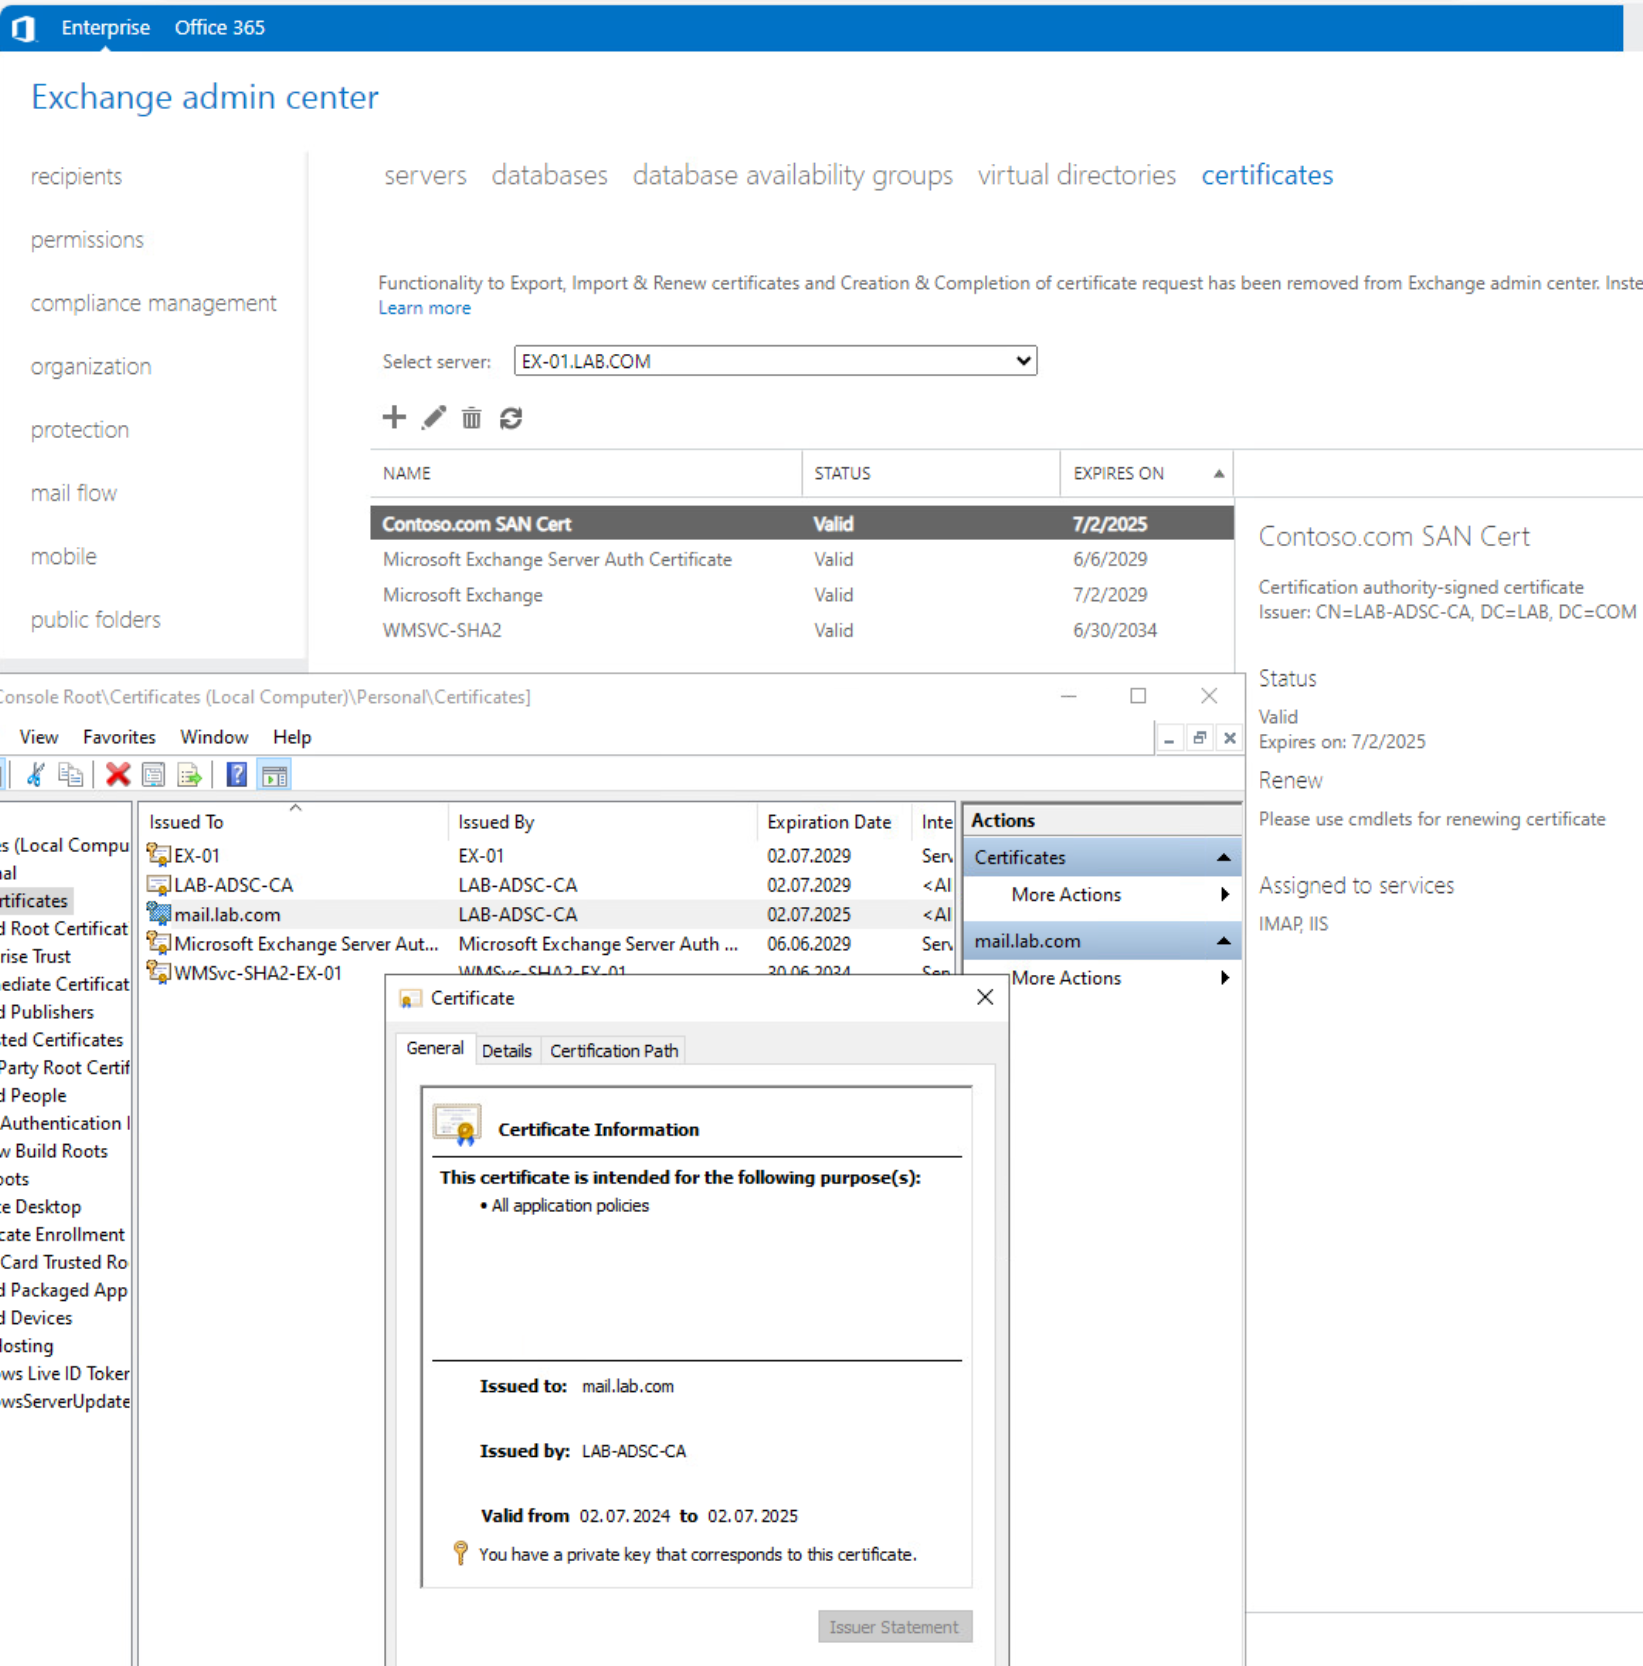1643x1666 pixels.
Task: Open the Window menu in MMC
Action: click(214, 737)
